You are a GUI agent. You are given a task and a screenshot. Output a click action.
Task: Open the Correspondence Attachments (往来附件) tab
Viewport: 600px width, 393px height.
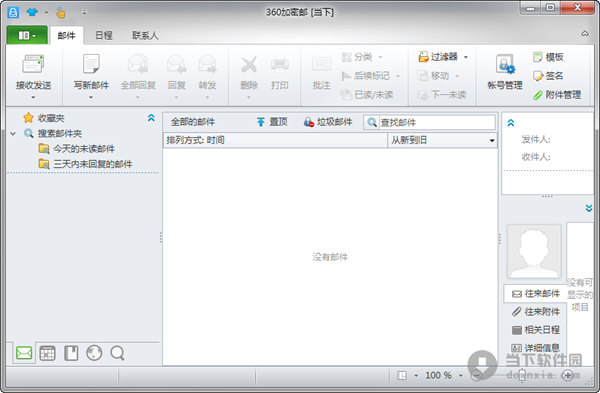536,311
